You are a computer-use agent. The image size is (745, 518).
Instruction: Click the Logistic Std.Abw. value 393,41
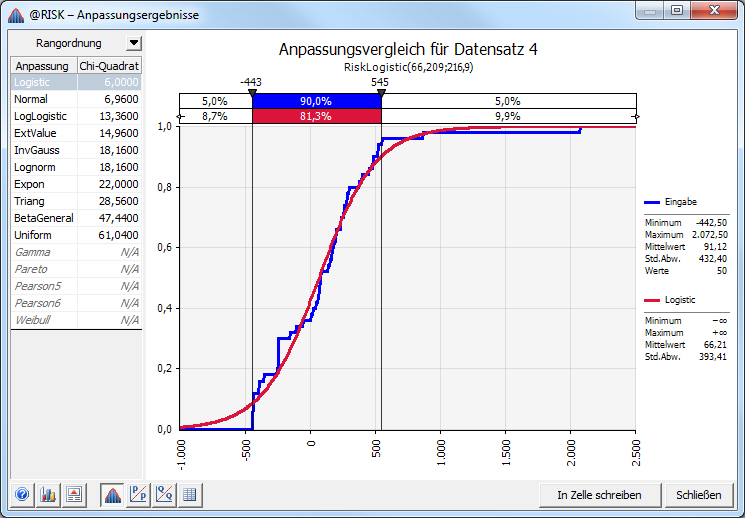click(x=713, y=356)
